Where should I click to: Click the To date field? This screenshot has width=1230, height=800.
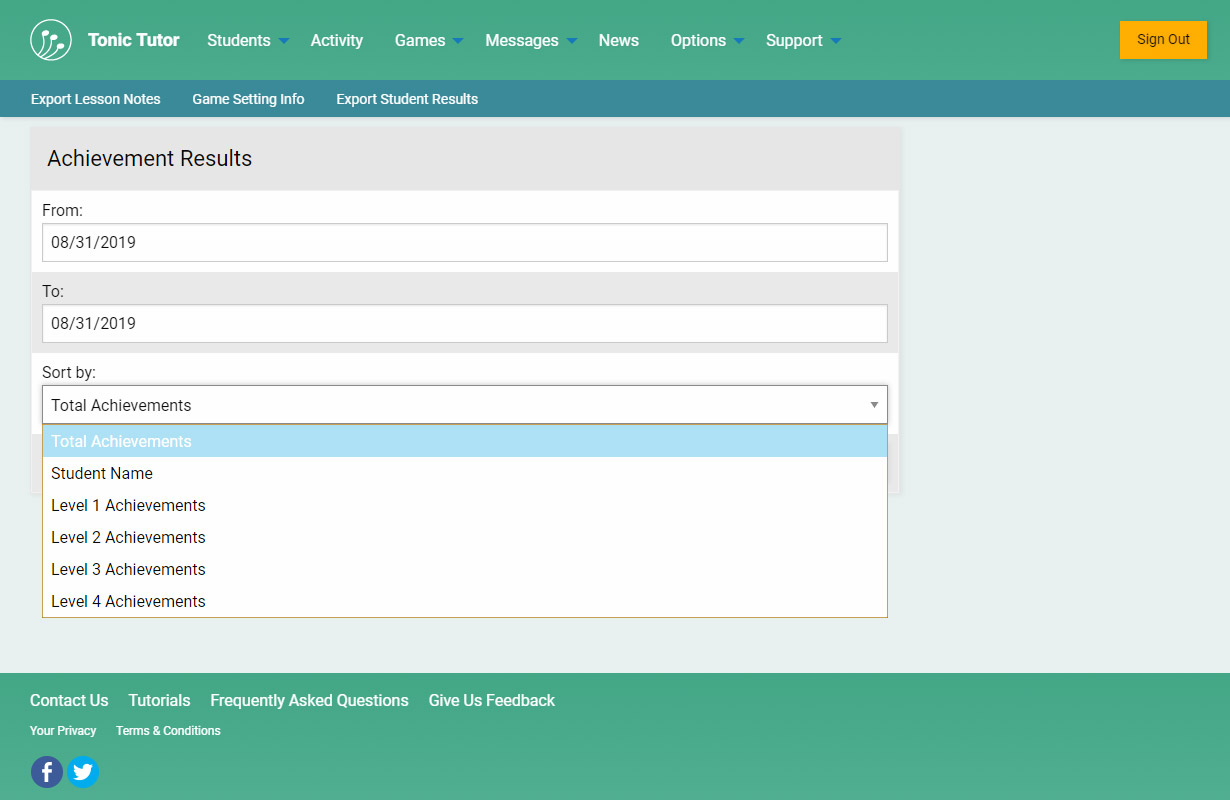(464, 324)
